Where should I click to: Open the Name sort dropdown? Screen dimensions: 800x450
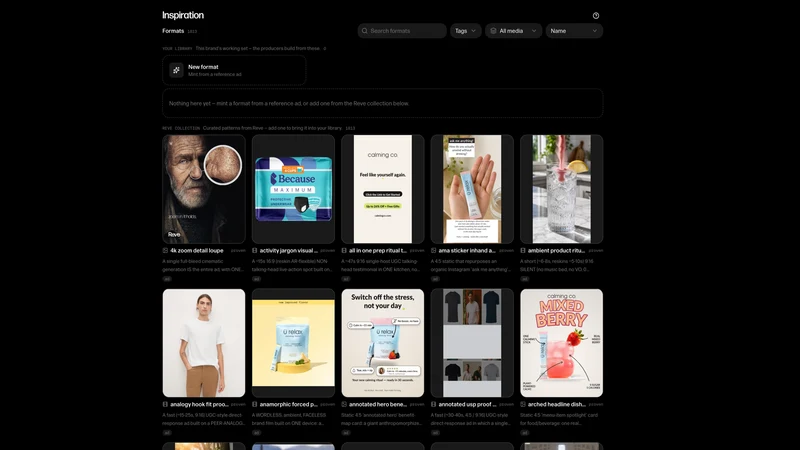[x=574, y=31]
